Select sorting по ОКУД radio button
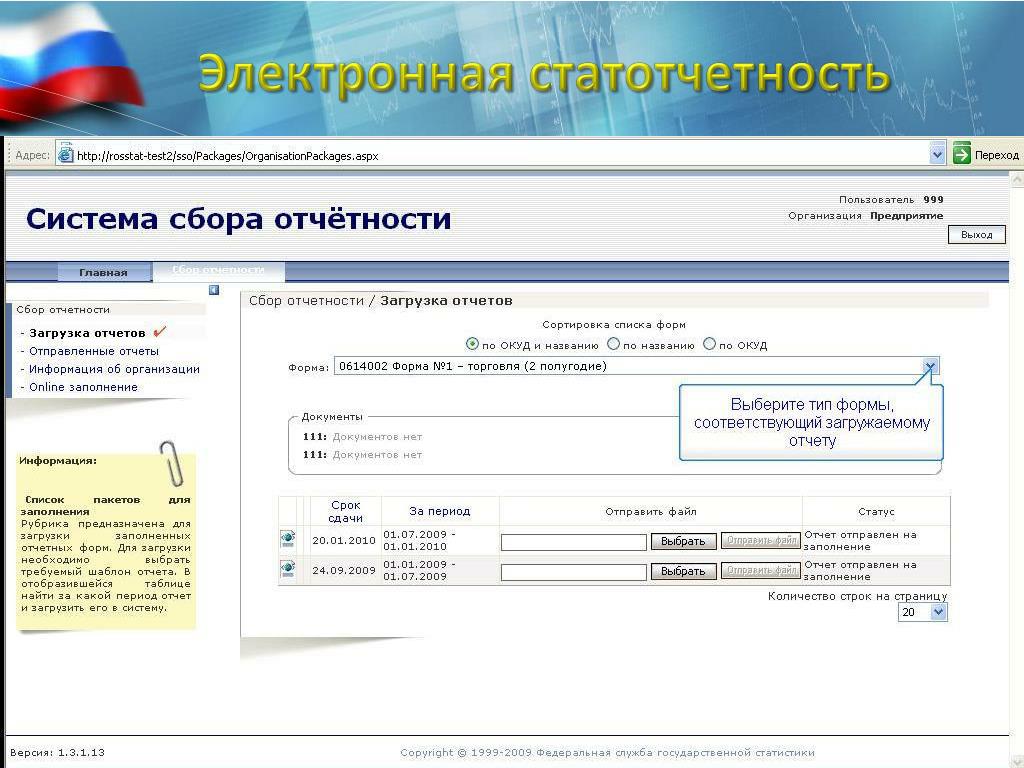 (709, 344)
